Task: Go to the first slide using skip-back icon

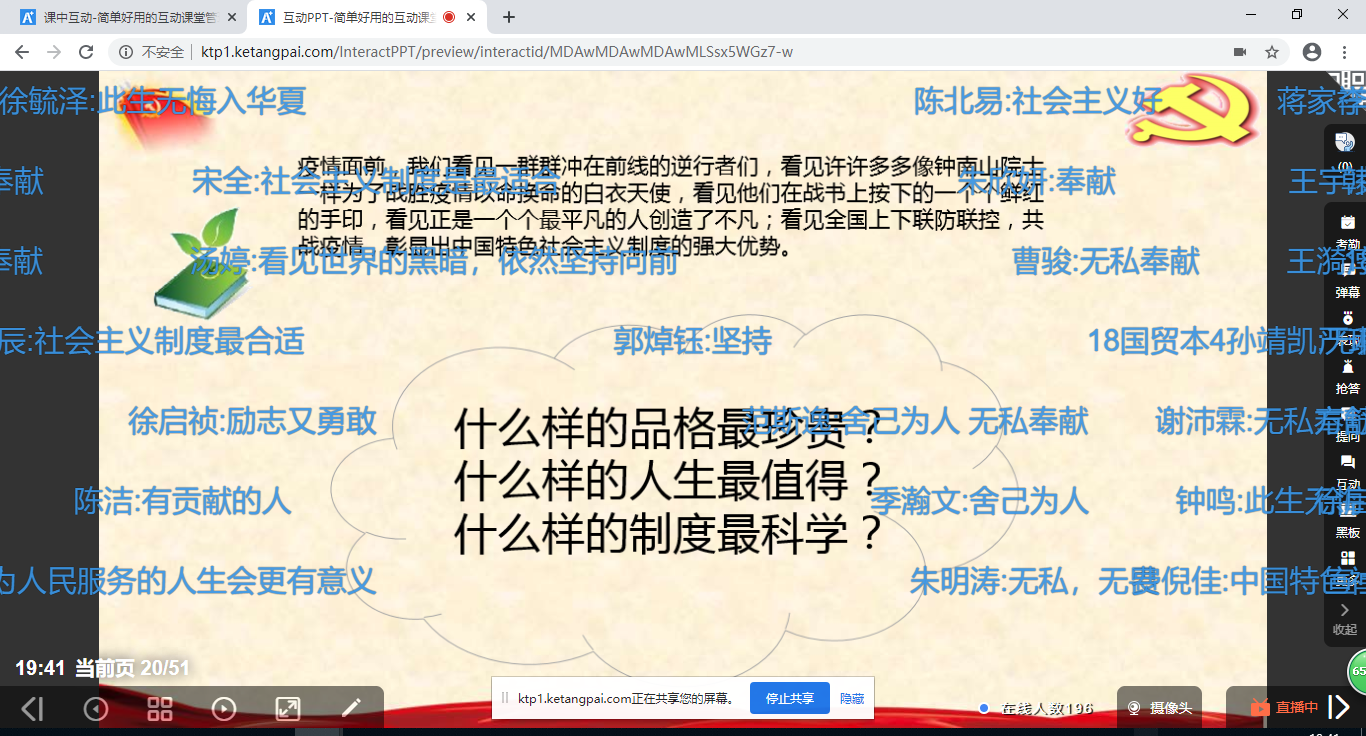Action: pyautogui.click(x=32, y=709)
